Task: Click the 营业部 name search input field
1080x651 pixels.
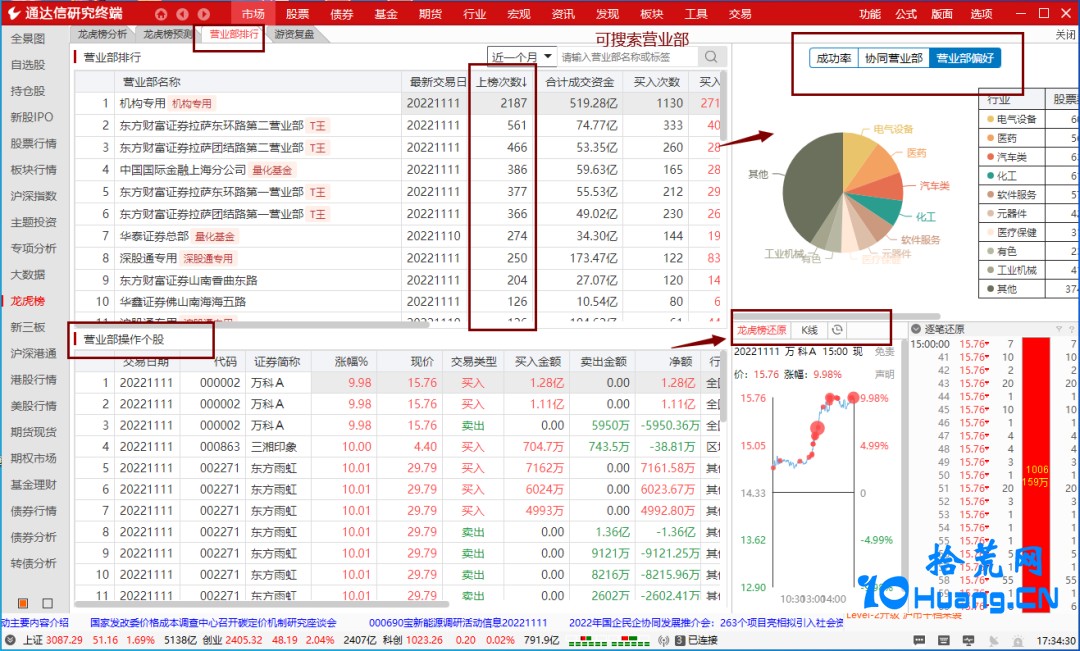Action: pyautogui.click(x=628, y=56)
